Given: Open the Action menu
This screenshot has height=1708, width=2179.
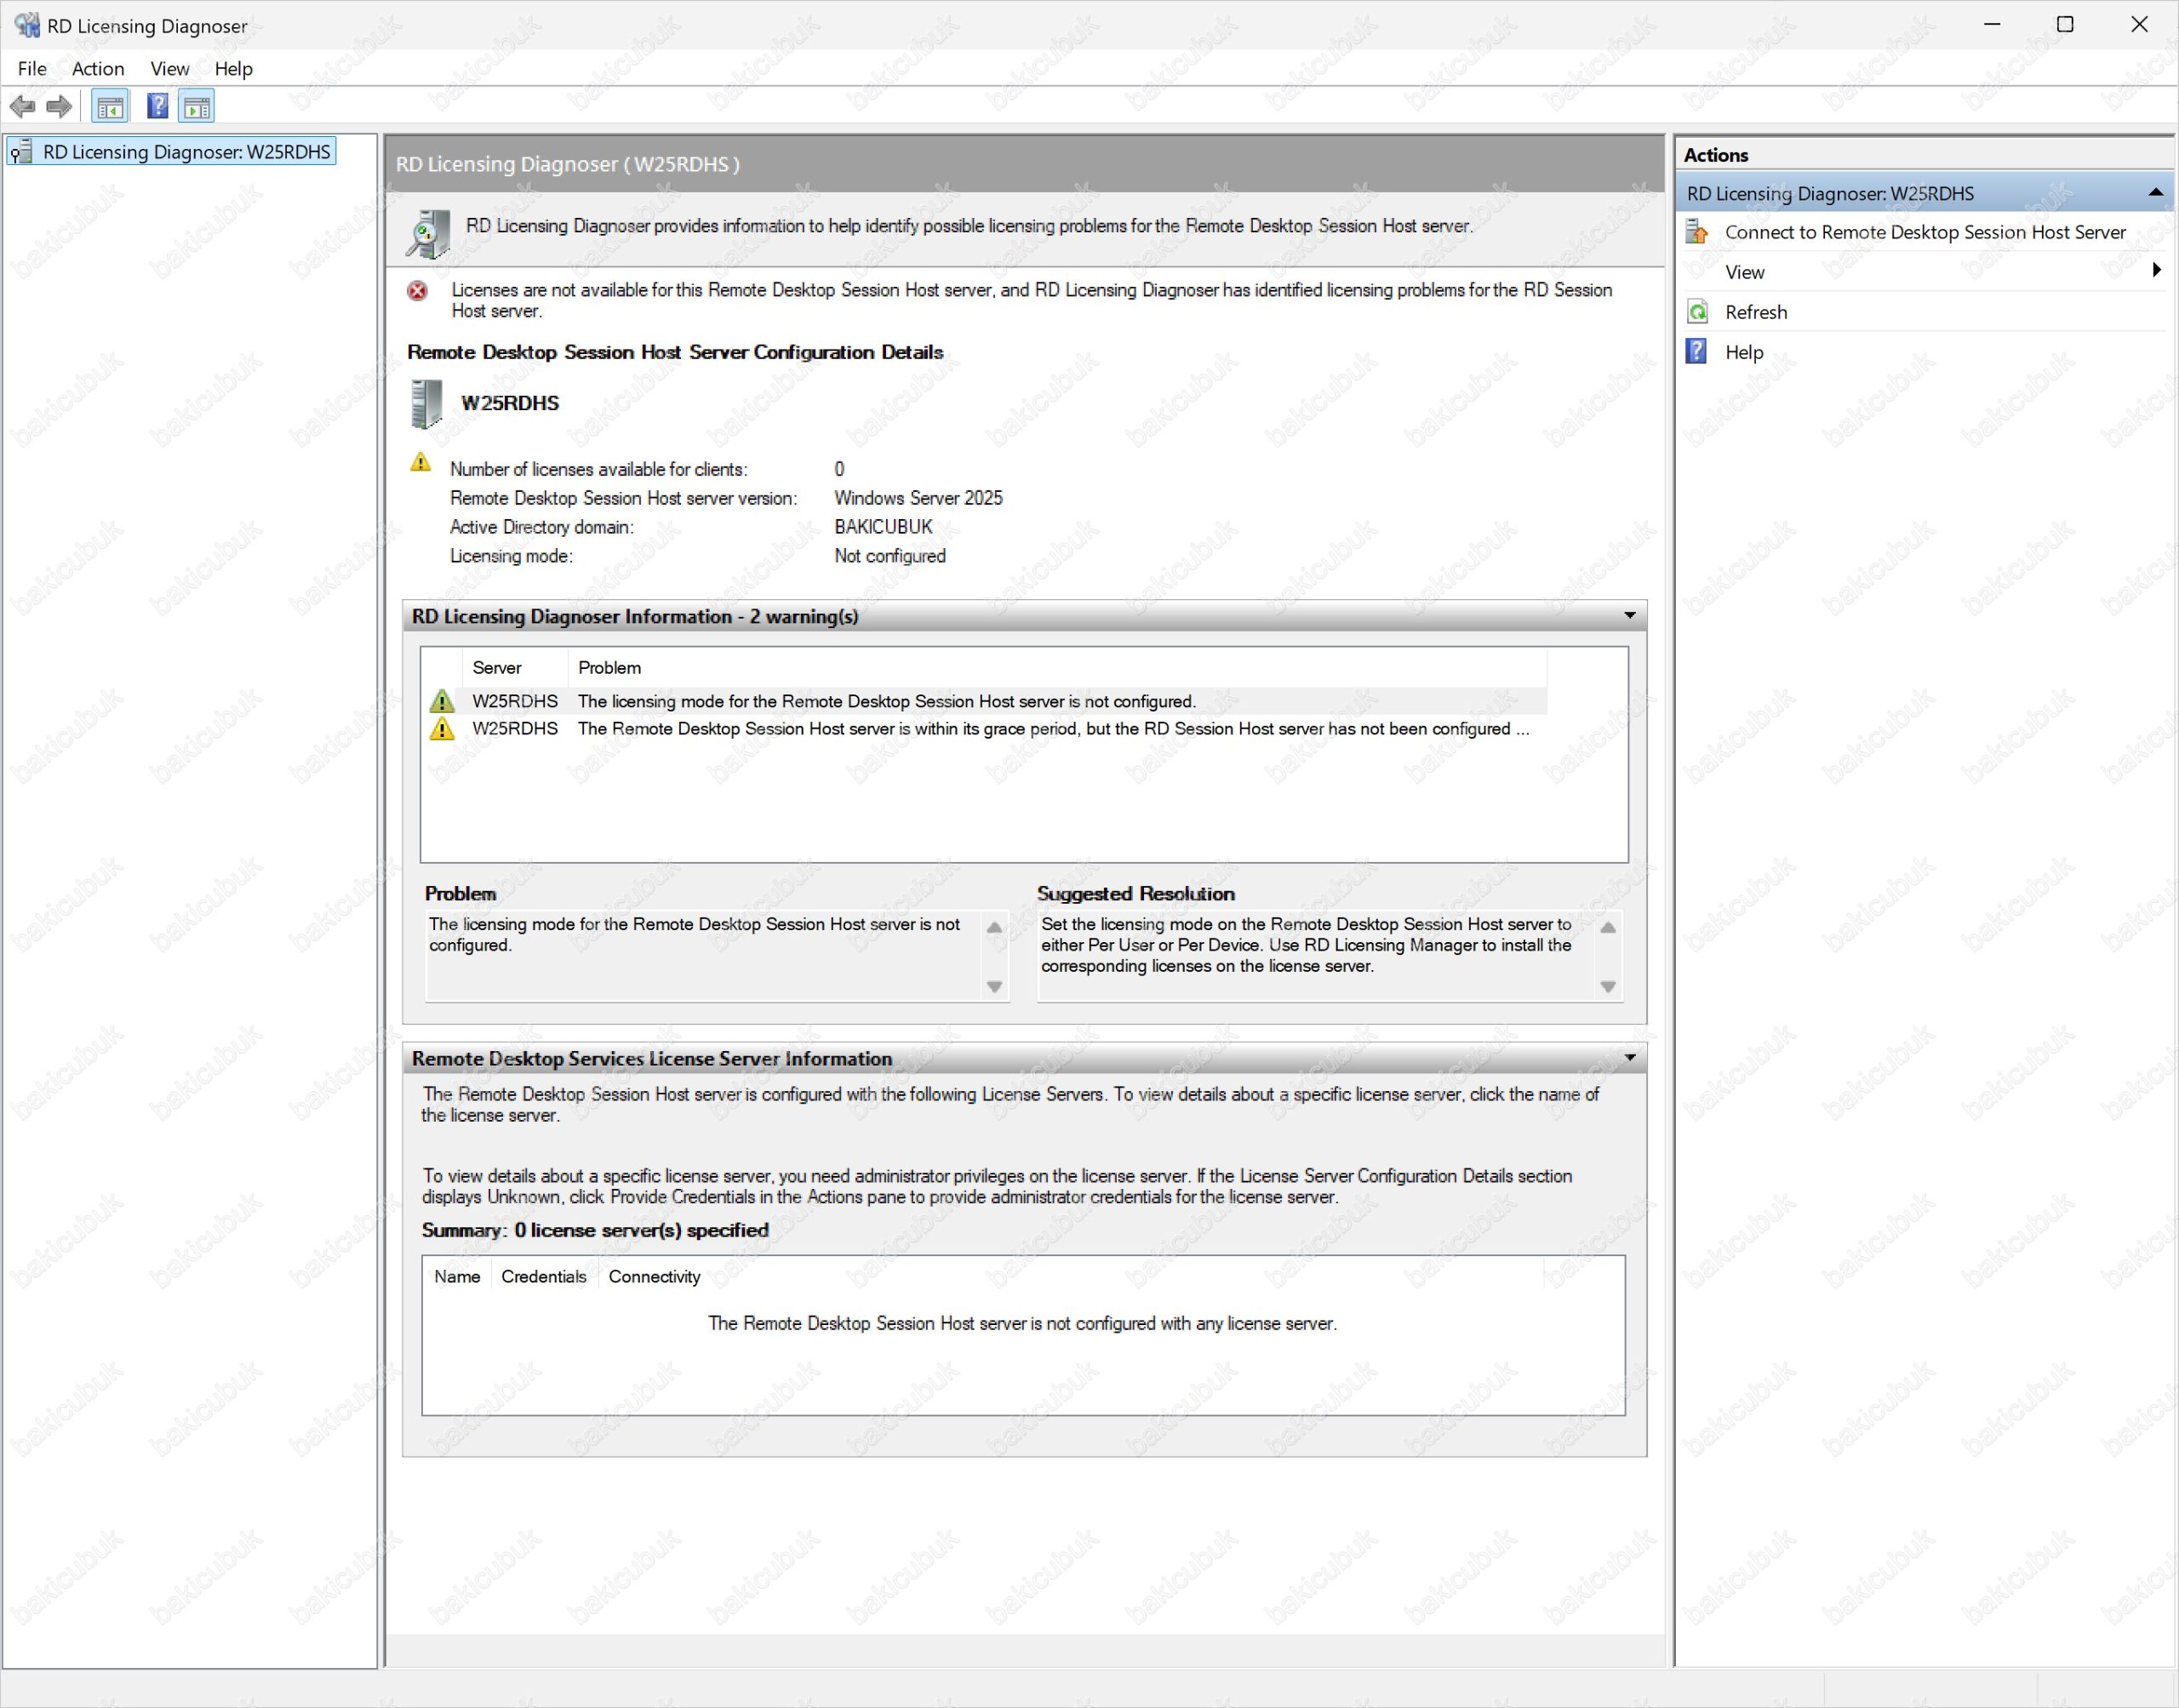Looking at the screenshot, I should (98, 68).
